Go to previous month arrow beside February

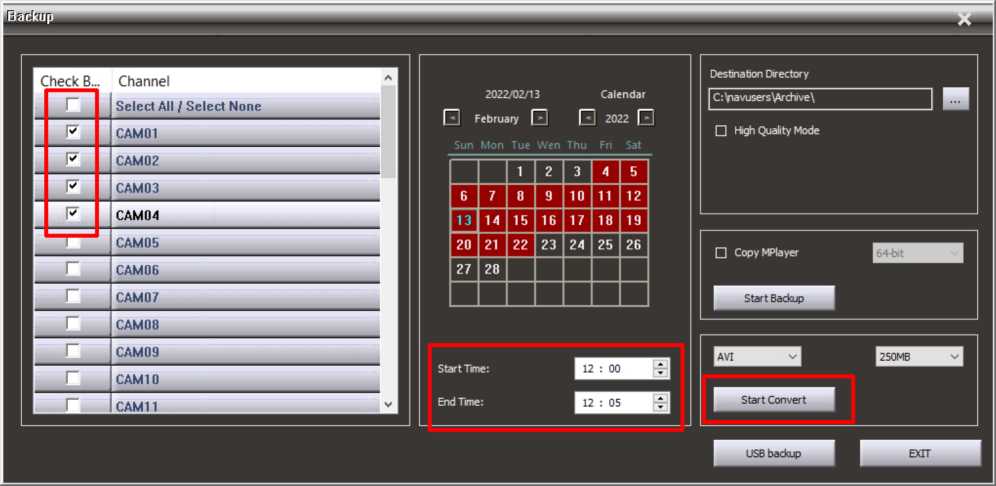pos(453,118)
